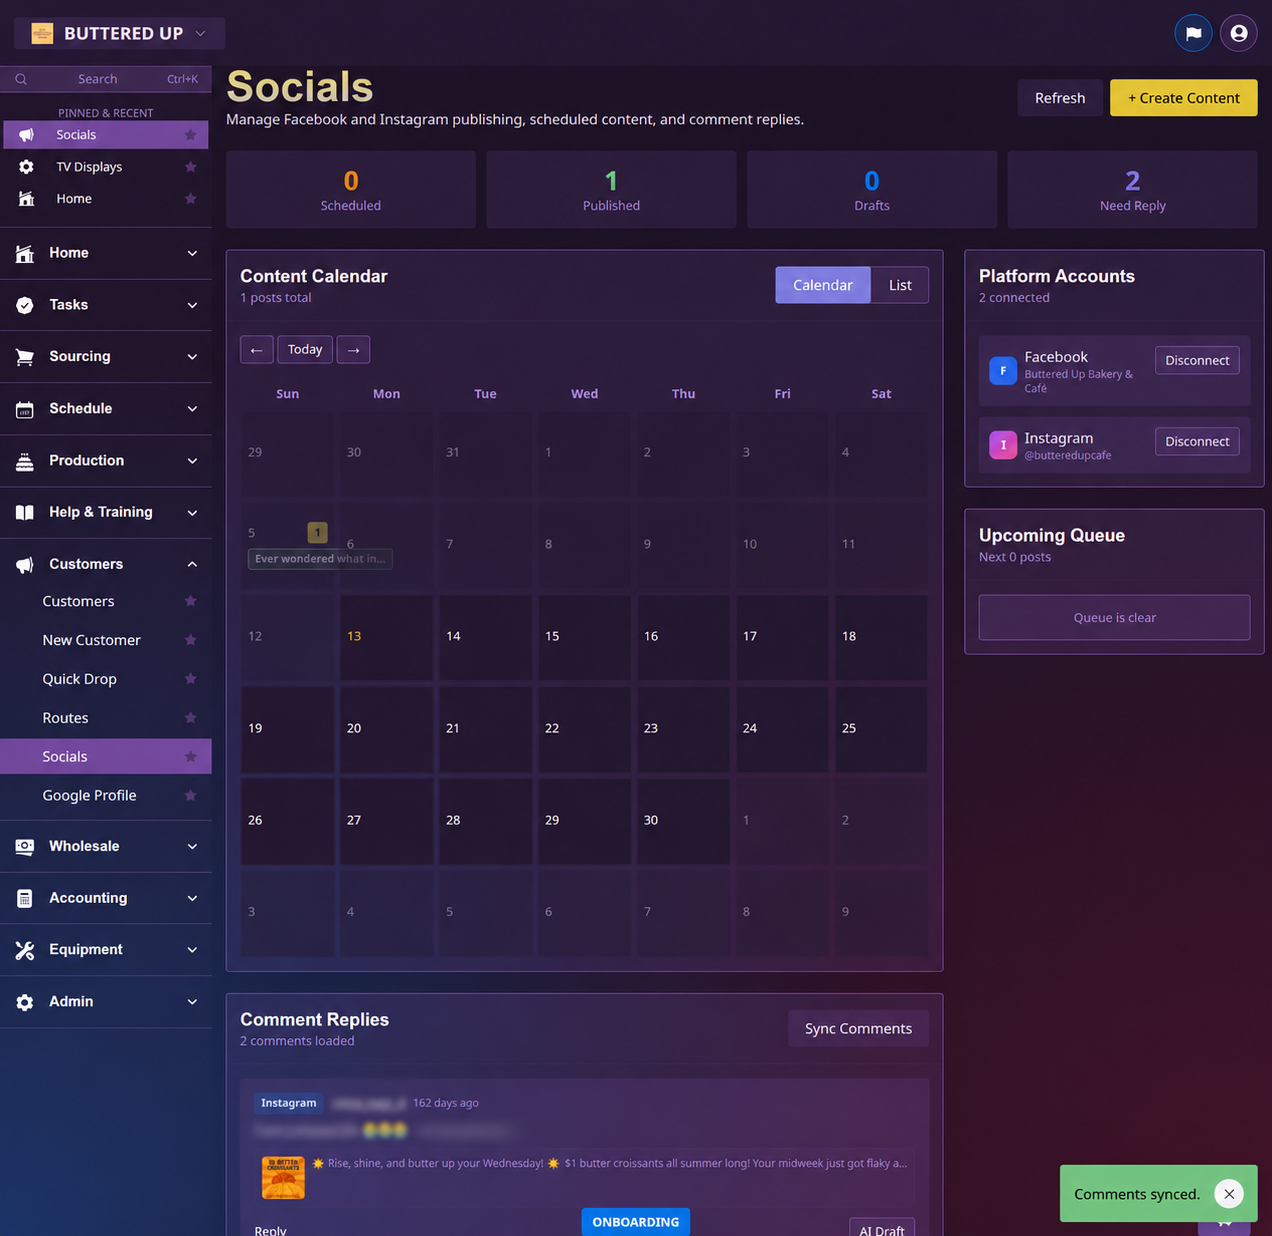The height and width of the screenshot is (1236, 1272).
Task: Toggle the Routes favorite star
Action: point(190,718)
